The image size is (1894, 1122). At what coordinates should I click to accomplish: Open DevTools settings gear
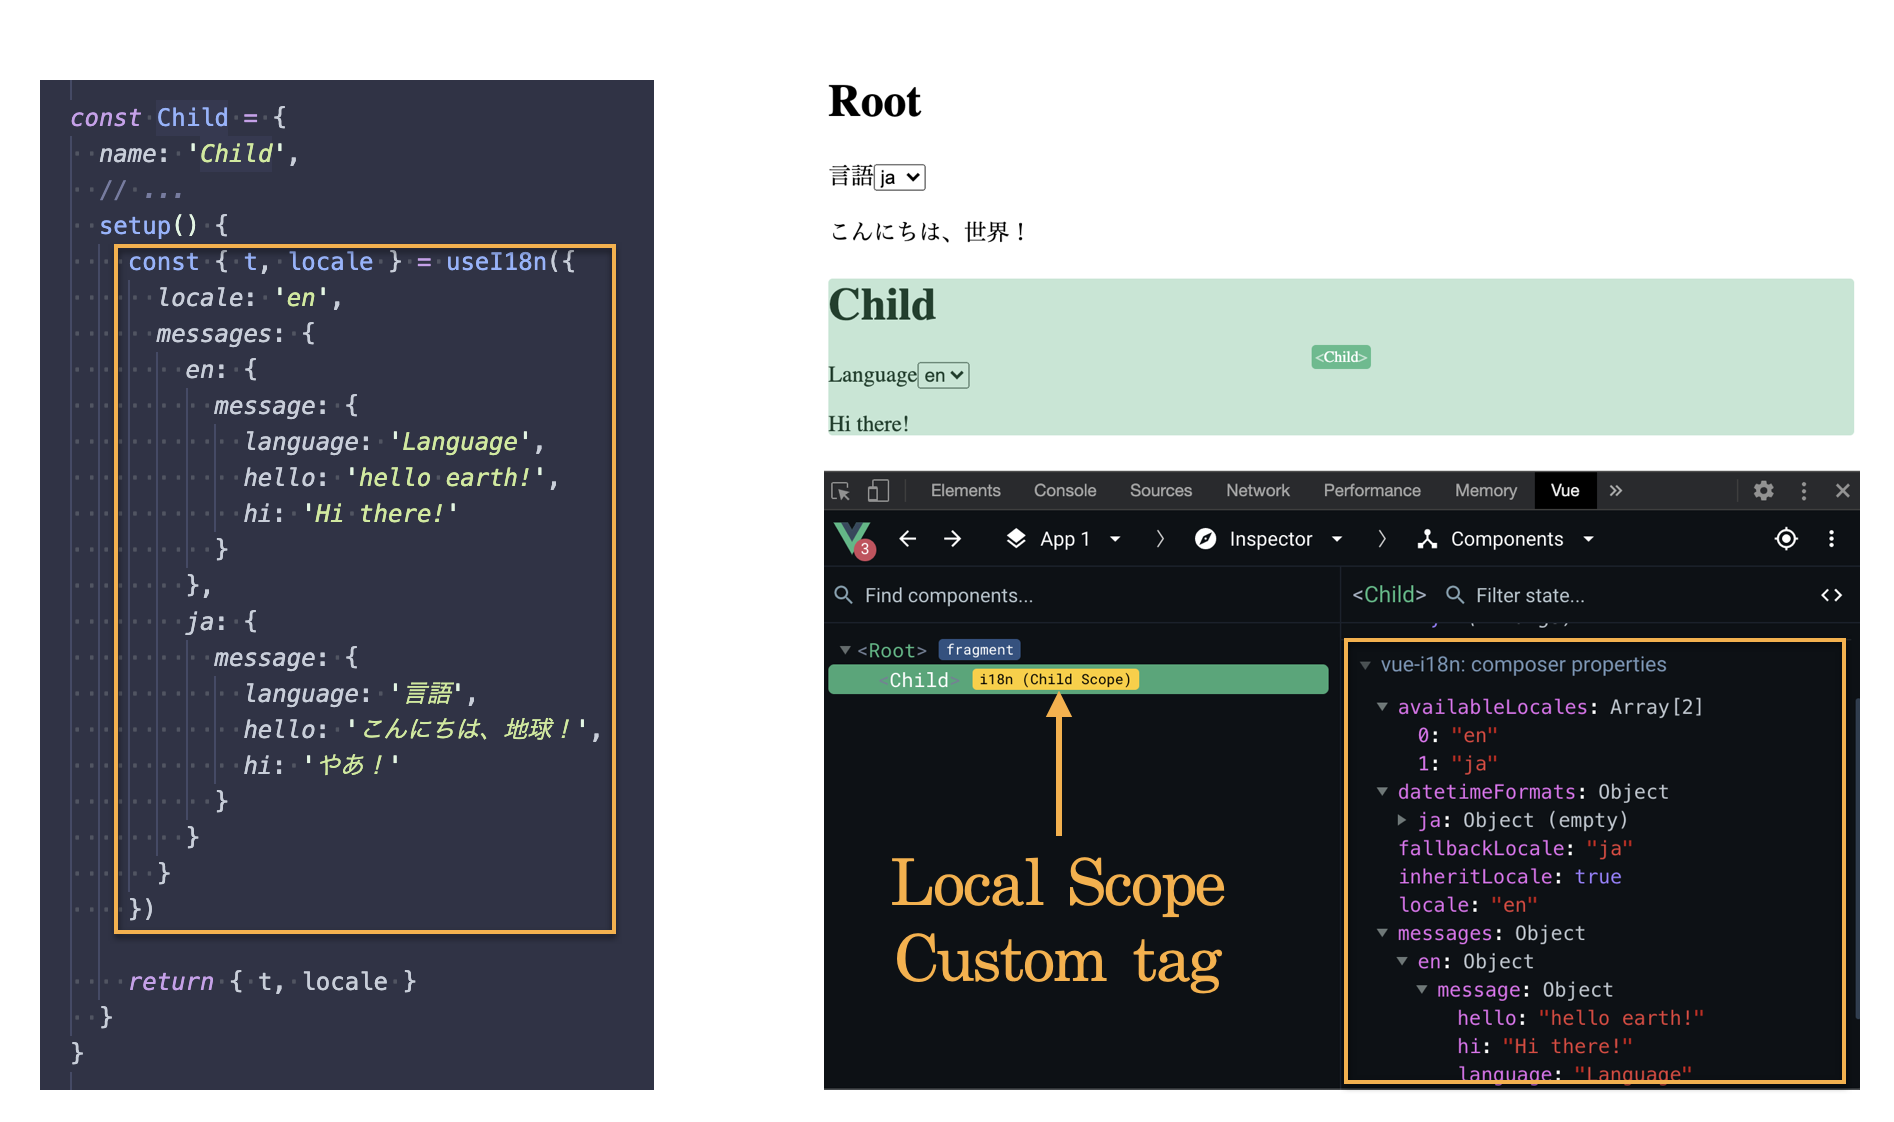click(1763, 491)
